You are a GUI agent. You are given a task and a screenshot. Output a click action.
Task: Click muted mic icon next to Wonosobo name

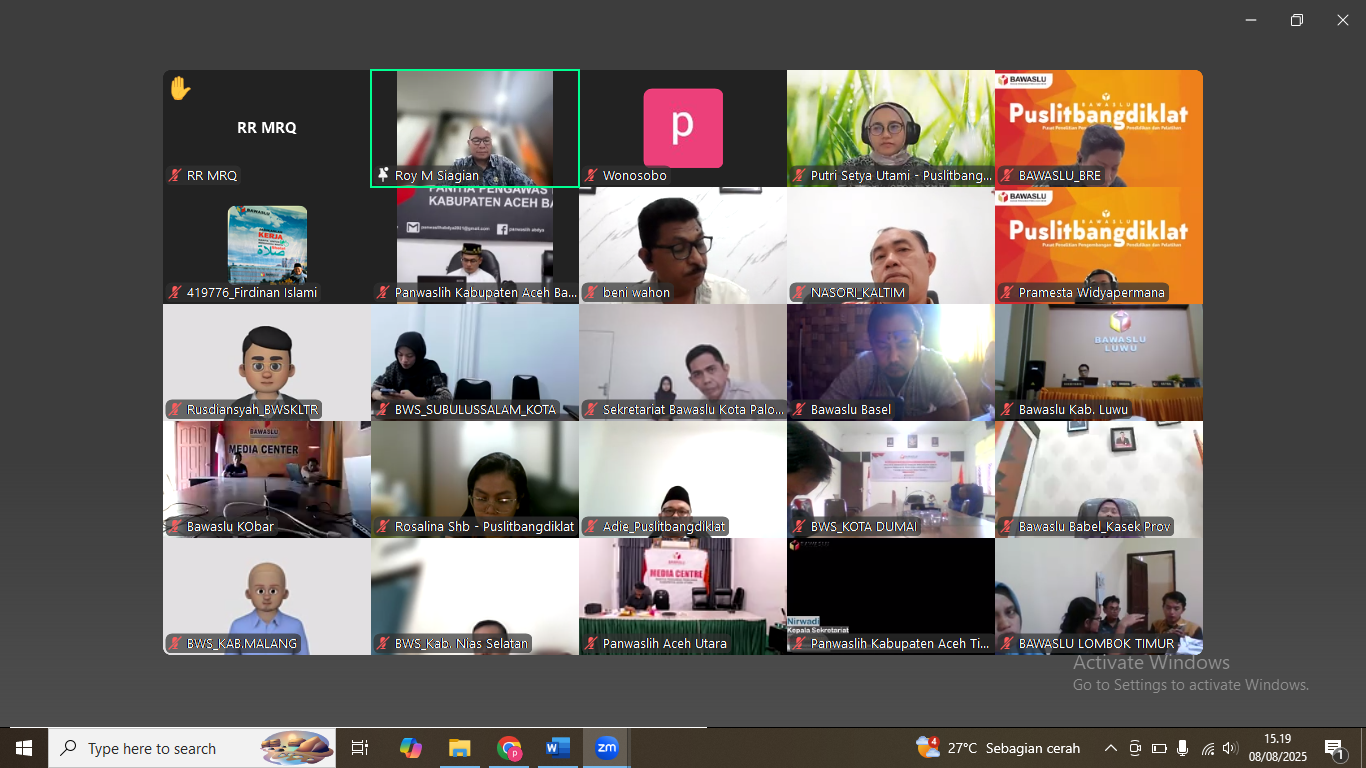591,176
